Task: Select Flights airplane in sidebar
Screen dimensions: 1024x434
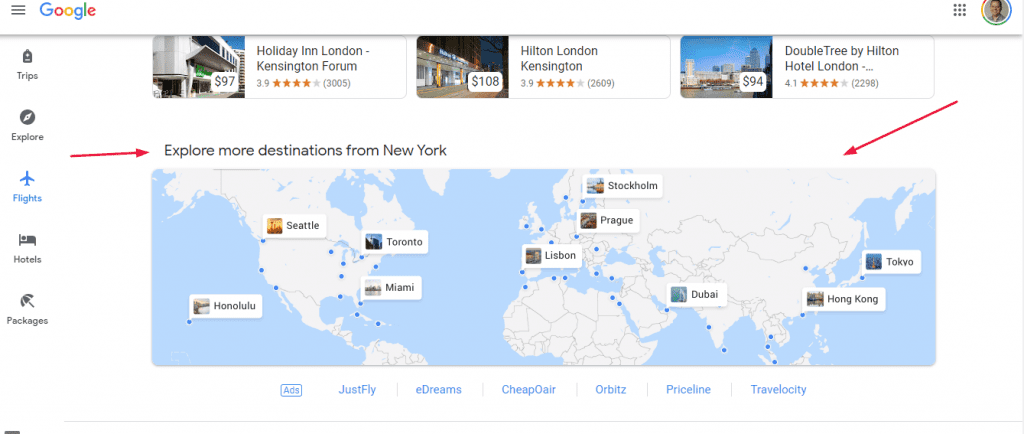Action: point(27,187)
